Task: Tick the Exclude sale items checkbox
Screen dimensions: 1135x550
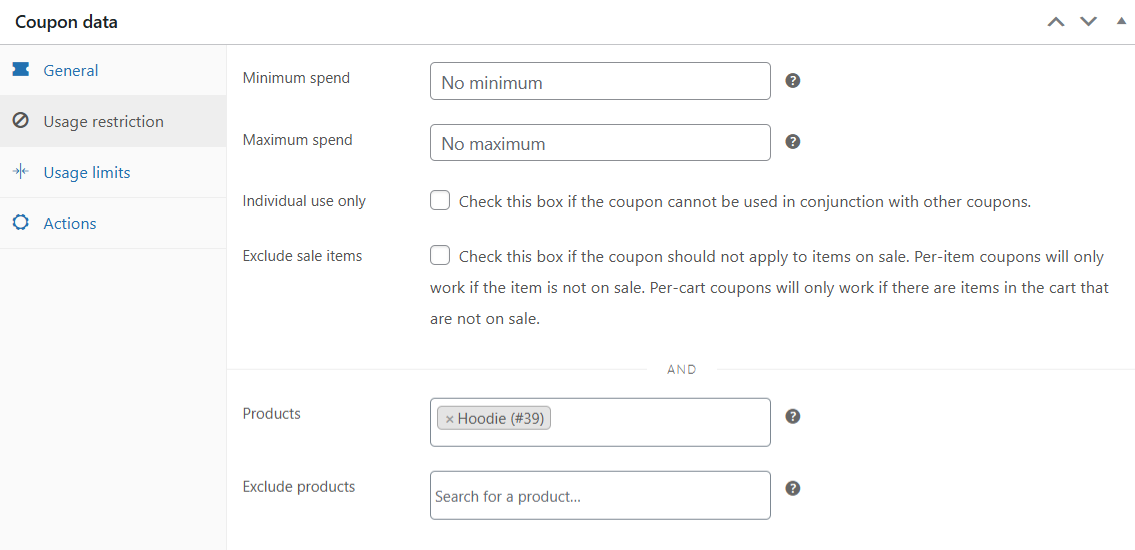Action: (440, 255)
